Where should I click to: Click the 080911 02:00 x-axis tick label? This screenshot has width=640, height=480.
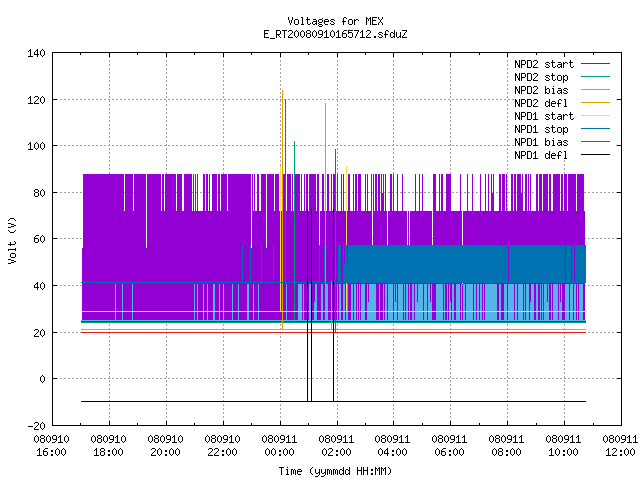(336, 446)
